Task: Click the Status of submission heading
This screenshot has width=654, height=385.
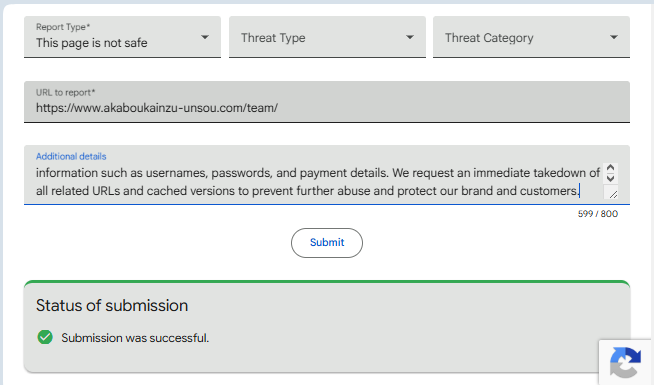Action: tap(112, 306)
